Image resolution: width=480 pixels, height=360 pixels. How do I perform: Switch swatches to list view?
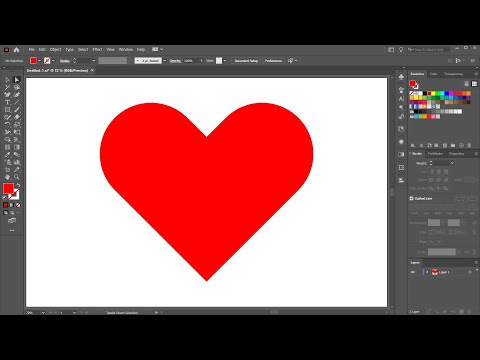467,84
